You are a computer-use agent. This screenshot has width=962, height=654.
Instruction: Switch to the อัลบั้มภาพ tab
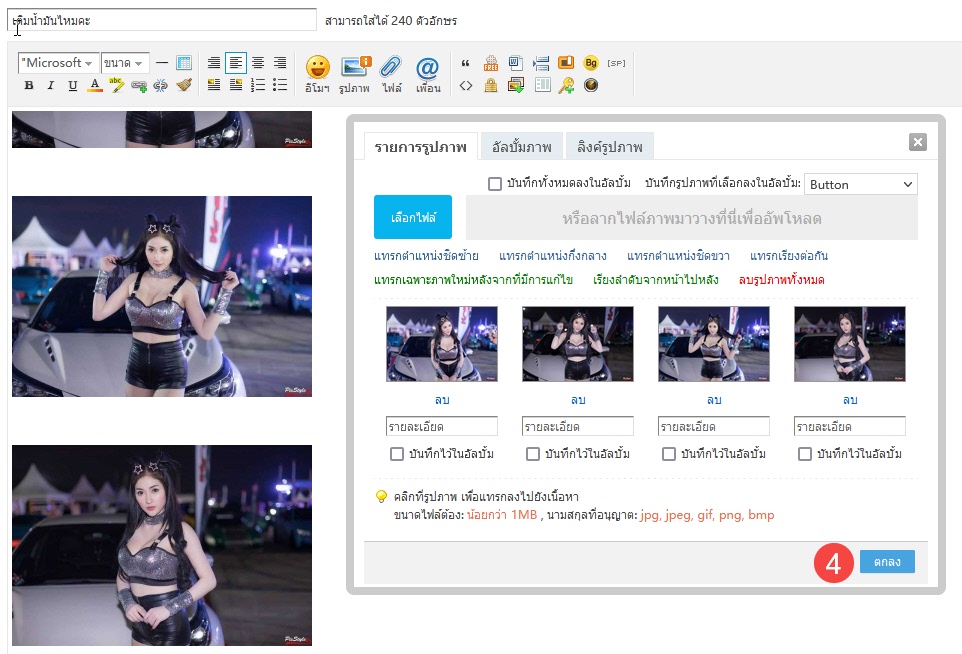tap(521, 147)
